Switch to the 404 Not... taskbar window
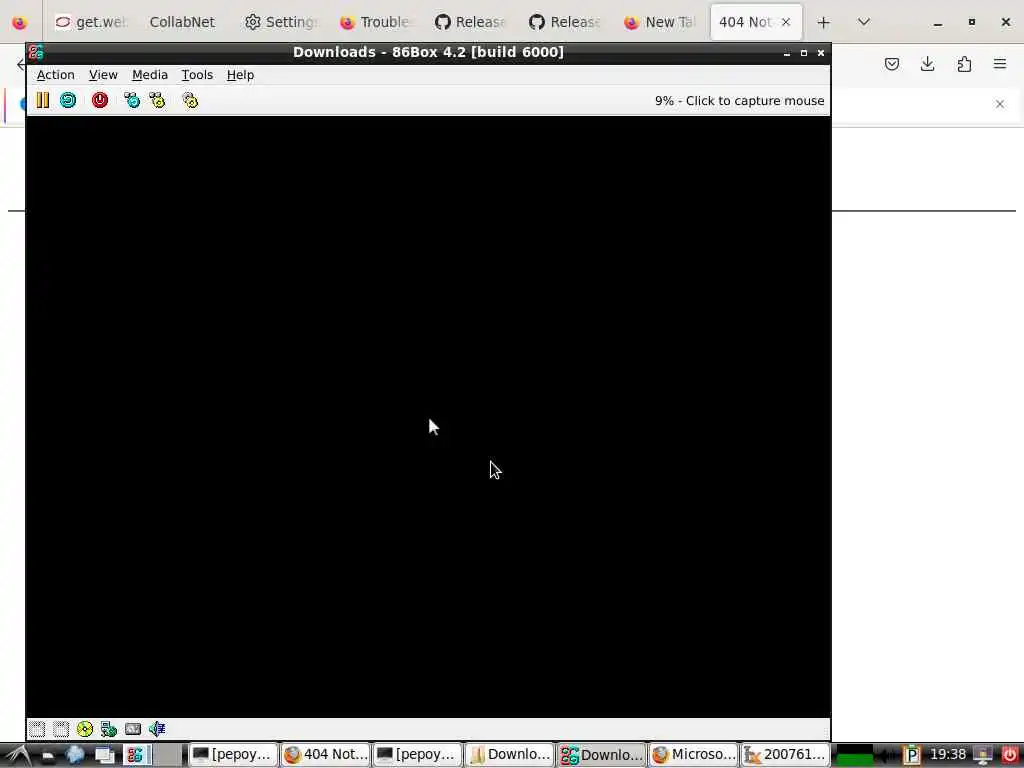This screenshot has height=768, width=1024. [325, 755]
